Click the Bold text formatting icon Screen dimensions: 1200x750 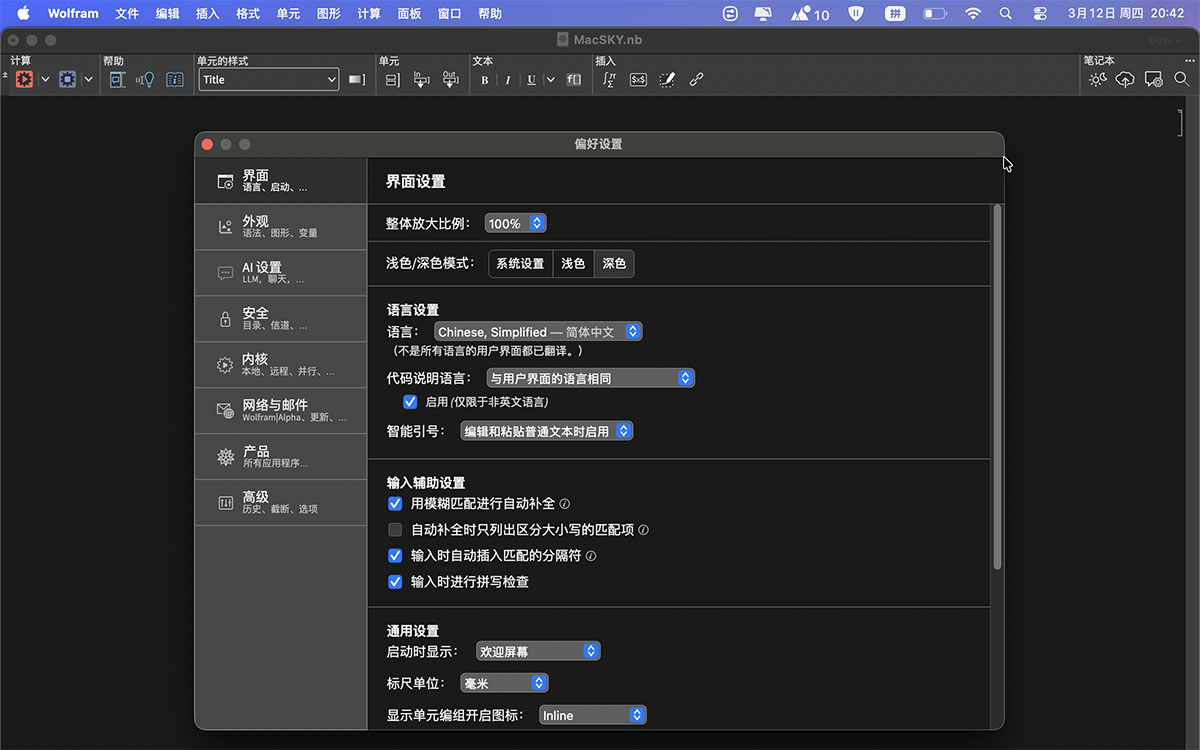pos(485,80)
